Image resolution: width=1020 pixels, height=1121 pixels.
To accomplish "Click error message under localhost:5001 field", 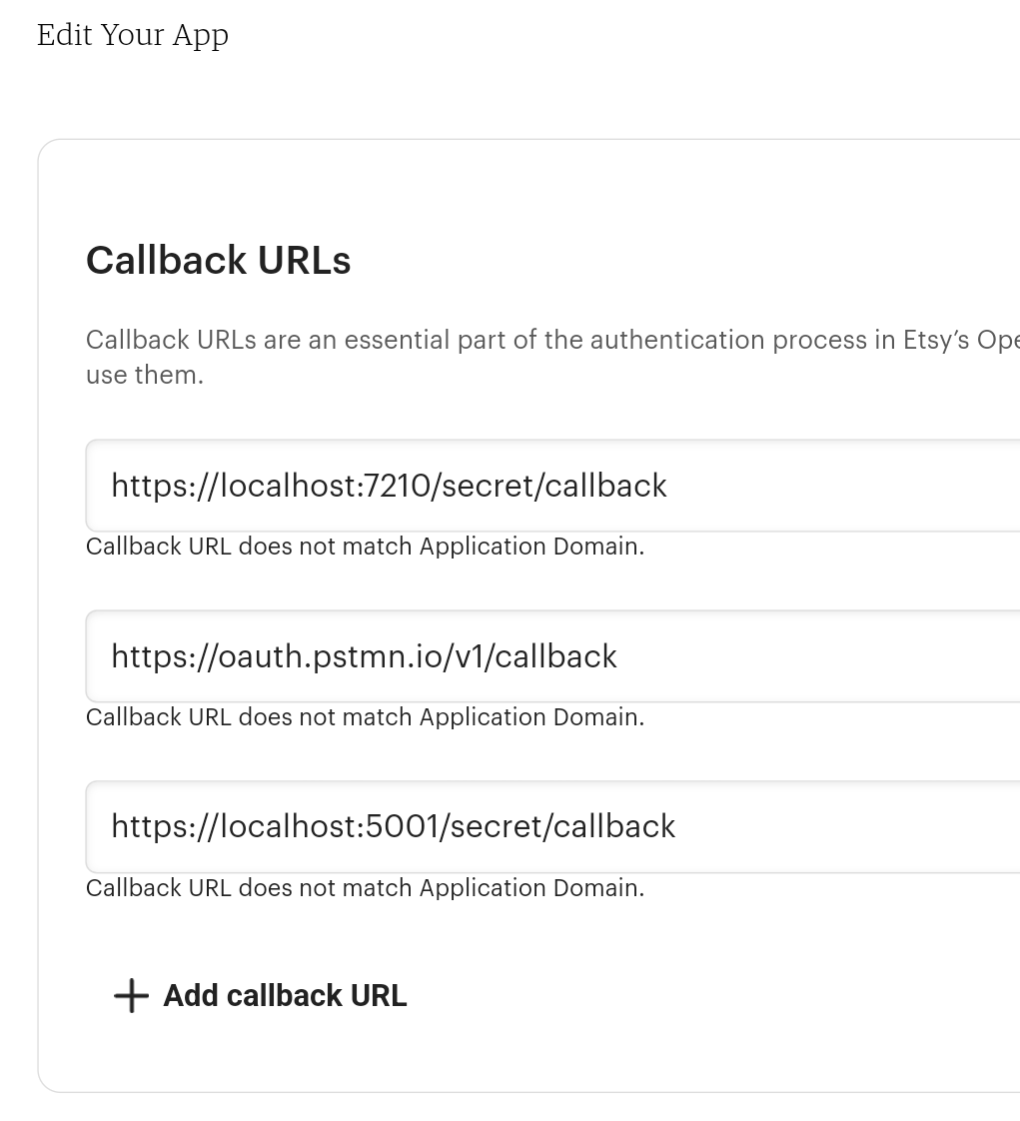I will click(x=365, y=887).
